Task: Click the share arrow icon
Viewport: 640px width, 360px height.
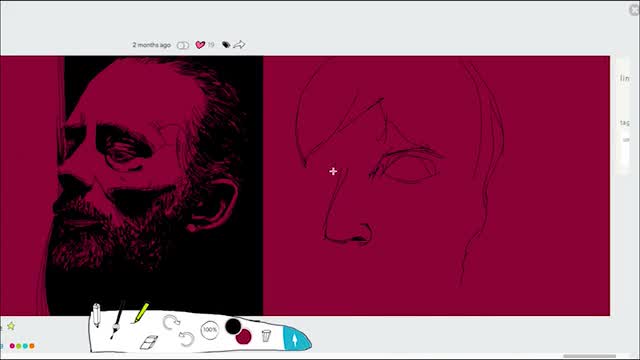Action: [x=240, y=44]
